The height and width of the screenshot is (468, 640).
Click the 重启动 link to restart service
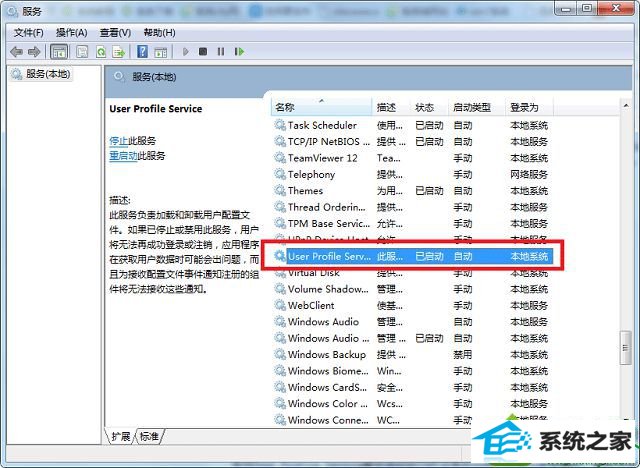[x=123, y=156]
